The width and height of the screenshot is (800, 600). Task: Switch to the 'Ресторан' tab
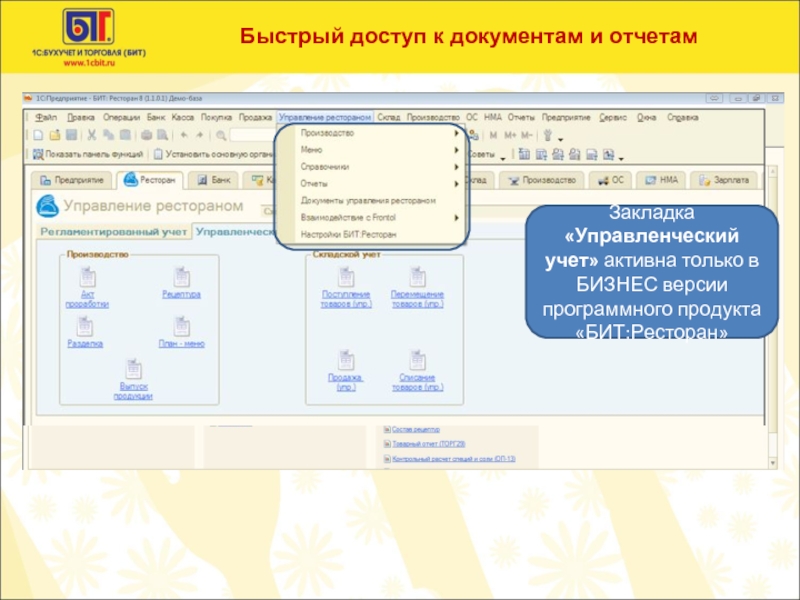149,180
